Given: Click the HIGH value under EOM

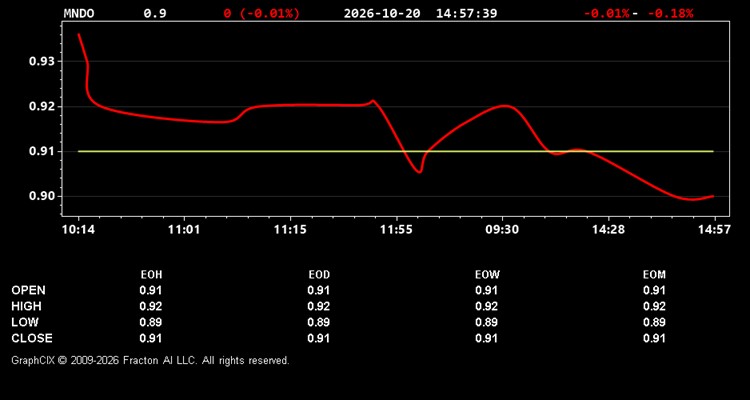Looking at the screenshot, I should pos(654,306).
